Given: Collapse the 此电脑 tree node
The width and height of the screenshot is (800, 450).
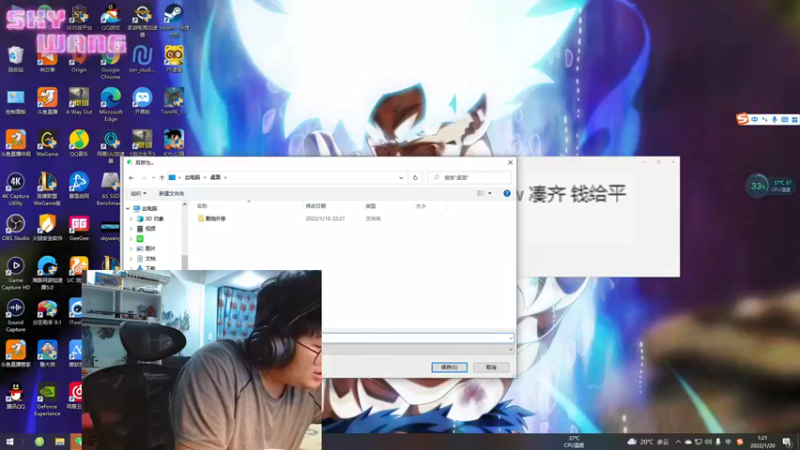Looking at the screenshot, I should tap(128, 209).
